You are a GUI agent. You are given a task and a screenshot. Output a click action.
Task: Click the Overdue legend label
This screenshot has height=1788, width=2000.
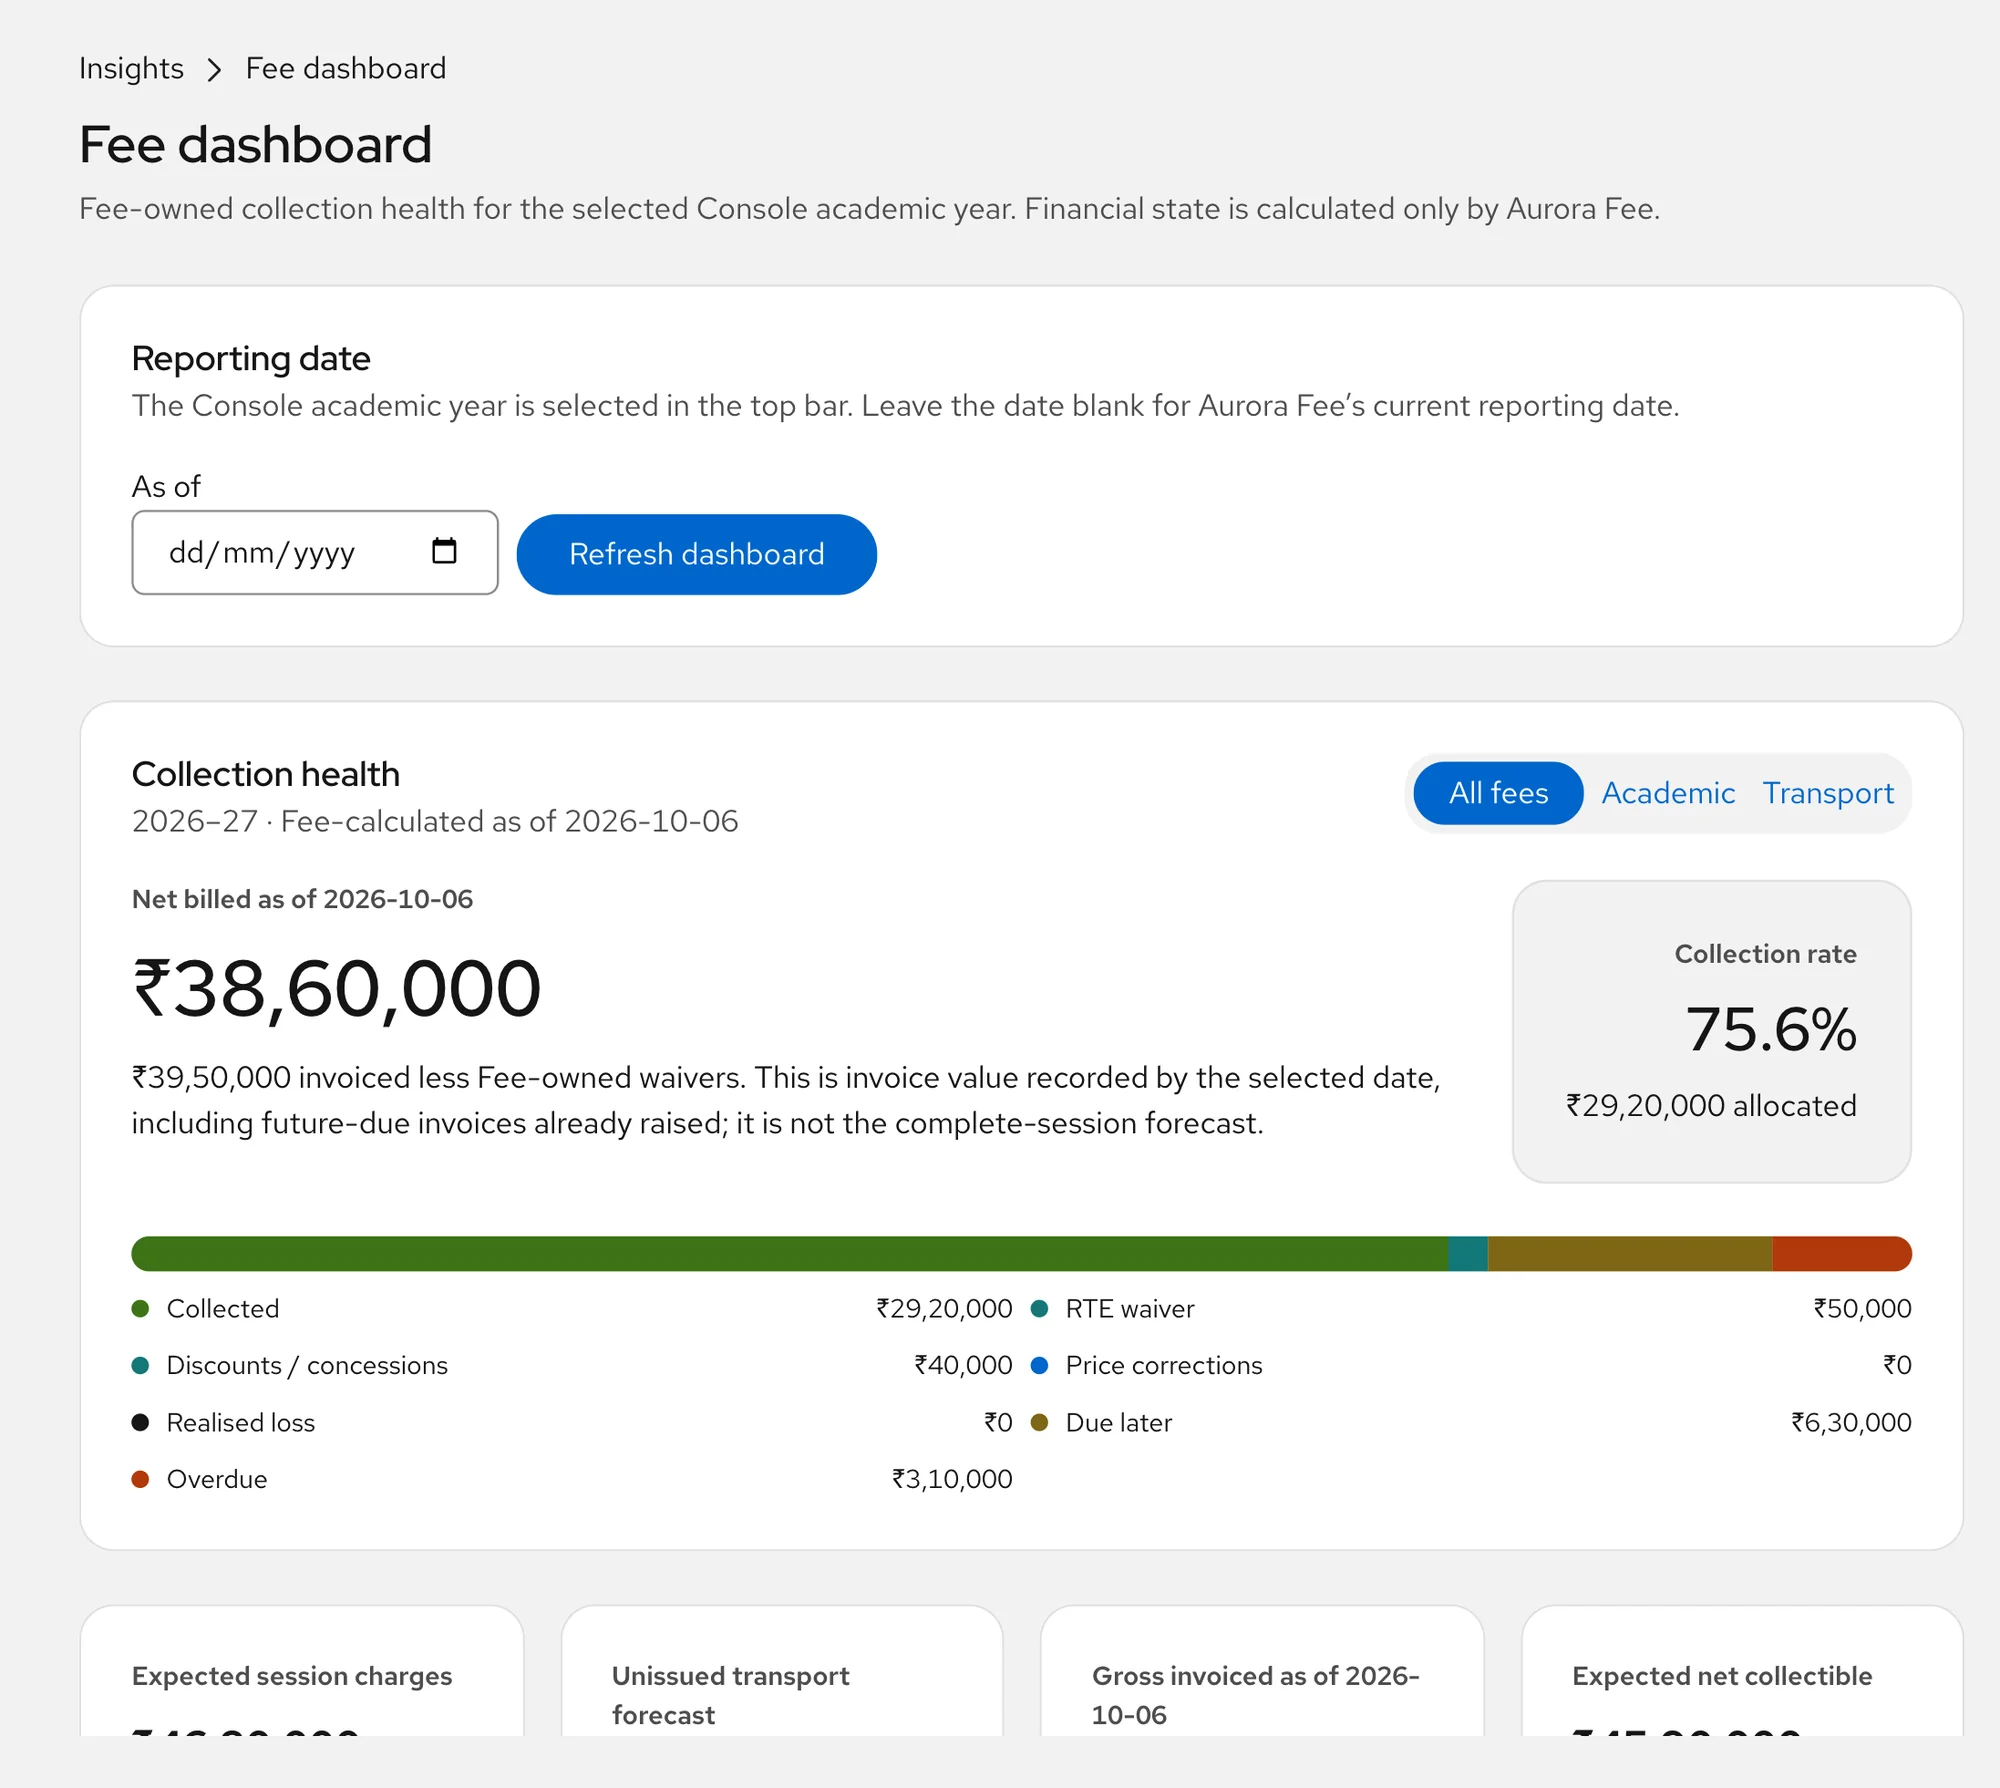click(x=217, y=1479)
